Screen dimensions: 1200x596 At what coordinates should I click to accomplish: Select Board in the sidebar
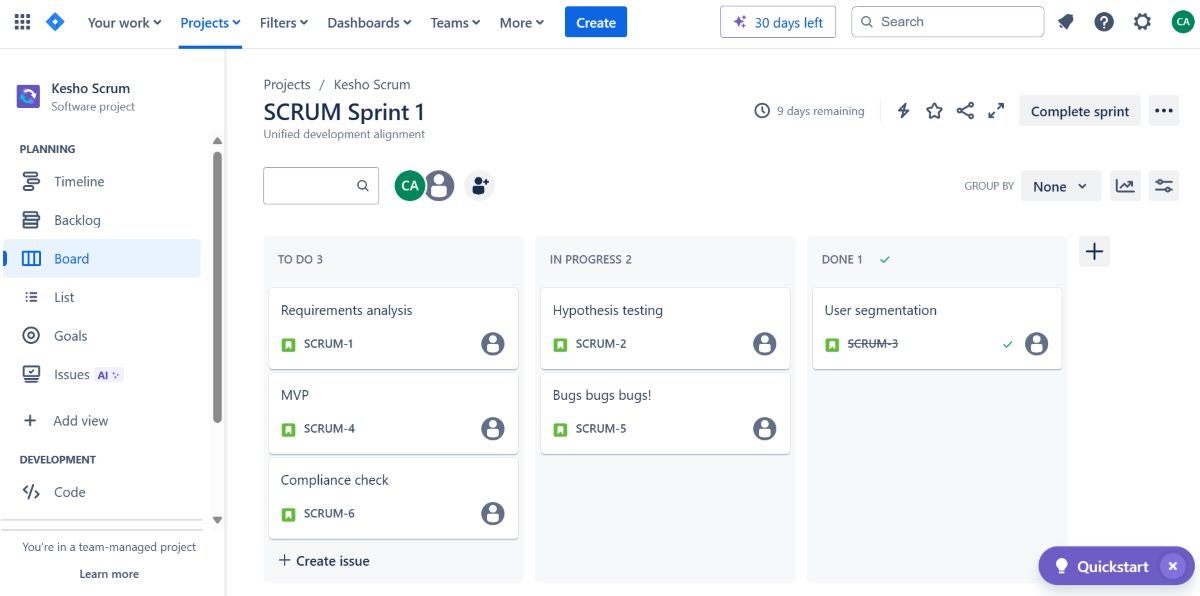point(102,259)
